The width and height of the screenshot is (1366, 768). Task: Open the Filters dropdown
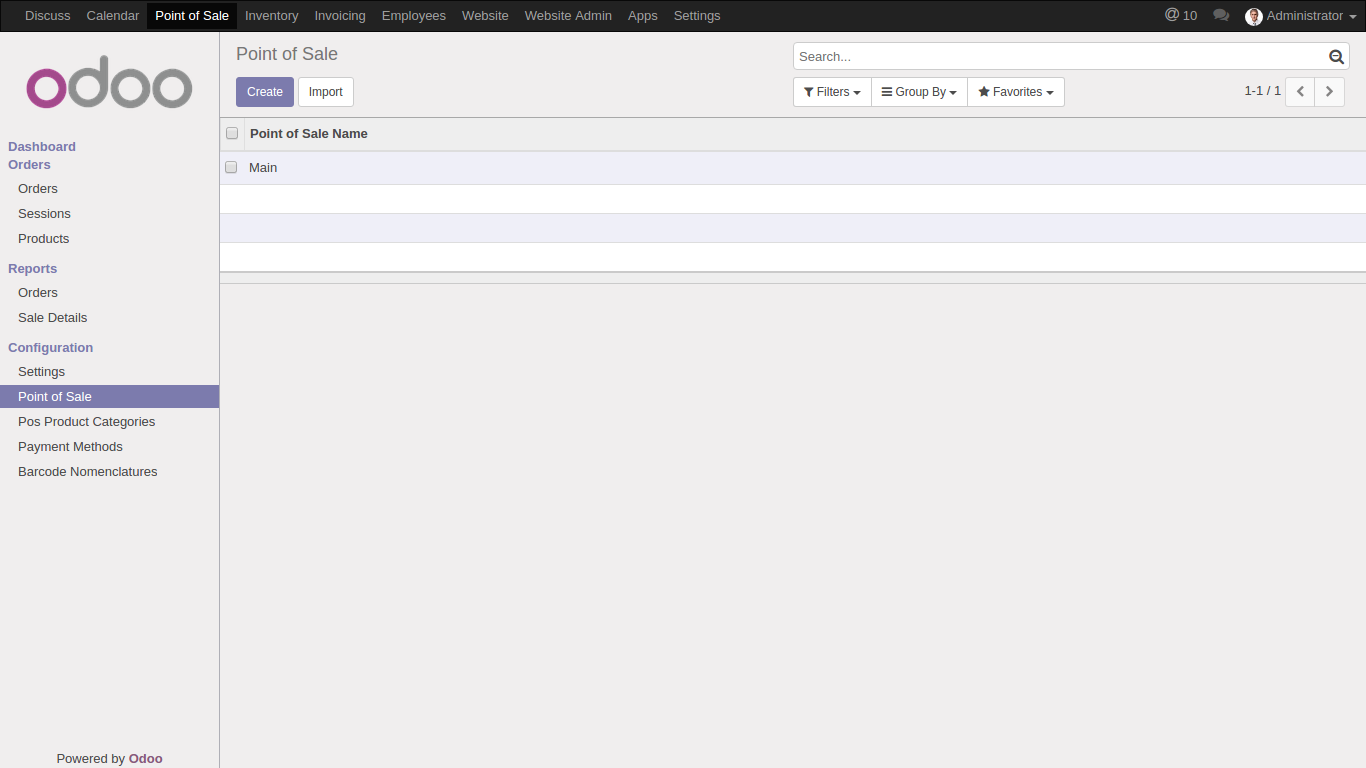832,92
